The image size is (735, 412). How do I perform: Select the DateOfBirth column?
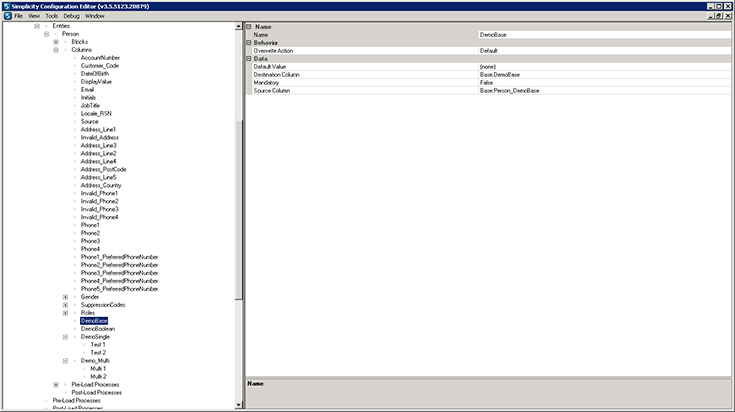coord(95,74)
